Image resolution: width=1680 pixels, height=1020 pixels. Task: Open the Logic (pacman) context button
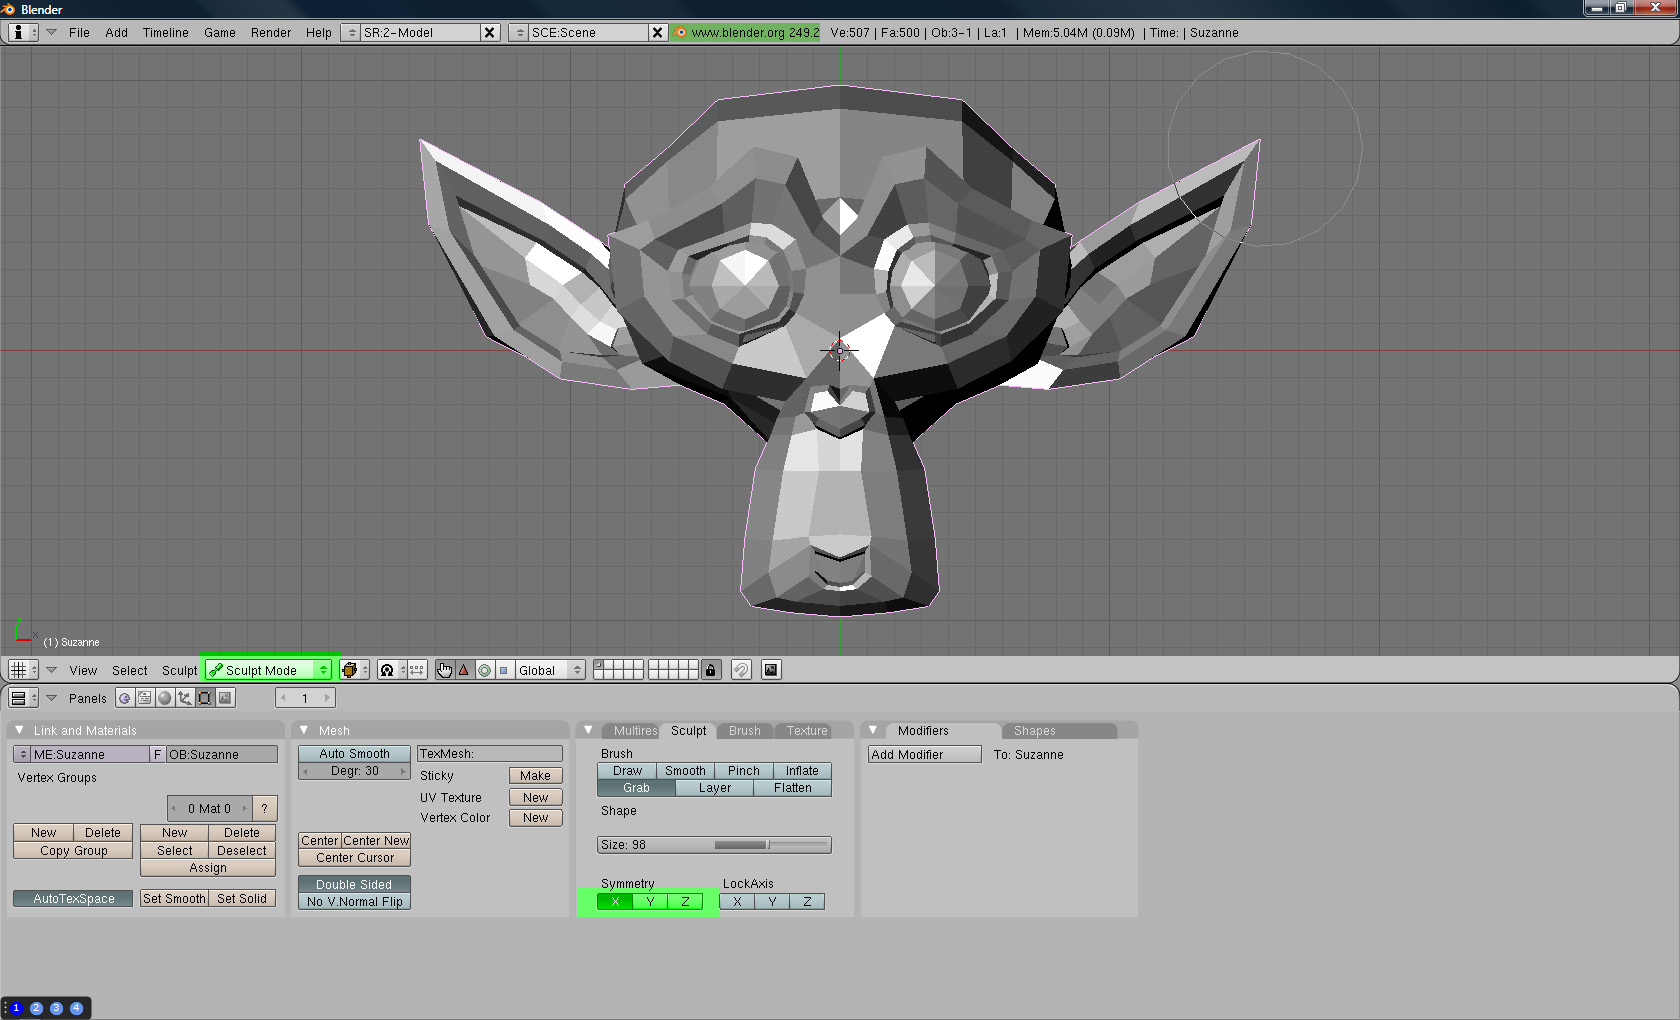pyautogui.click(x=124, y=698)
